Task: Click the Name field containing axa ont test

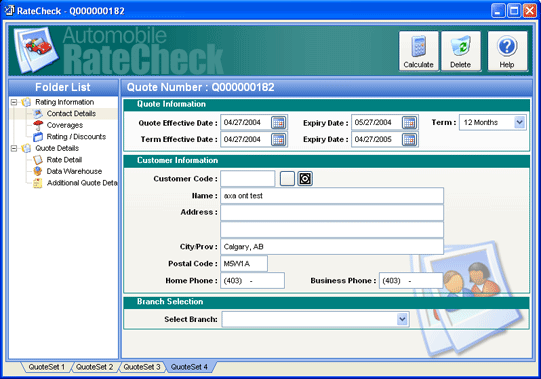Action: [x=332, y=196]
